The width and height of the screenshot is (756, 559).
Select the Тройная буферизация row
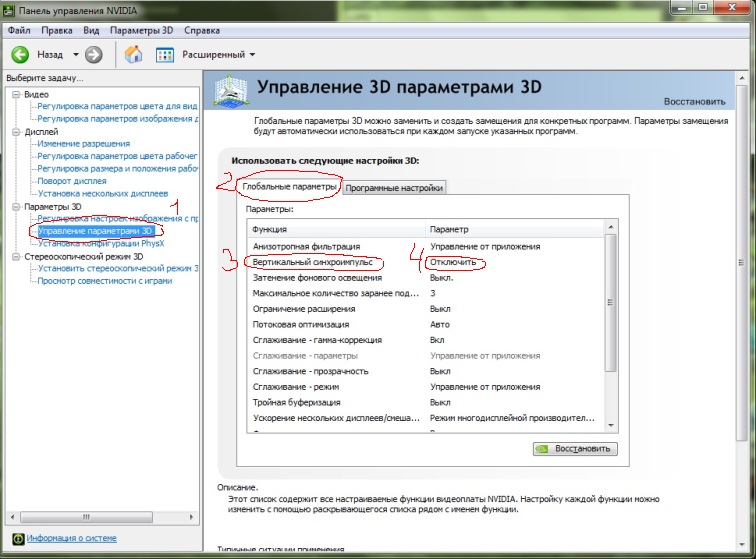click(426, 402)
